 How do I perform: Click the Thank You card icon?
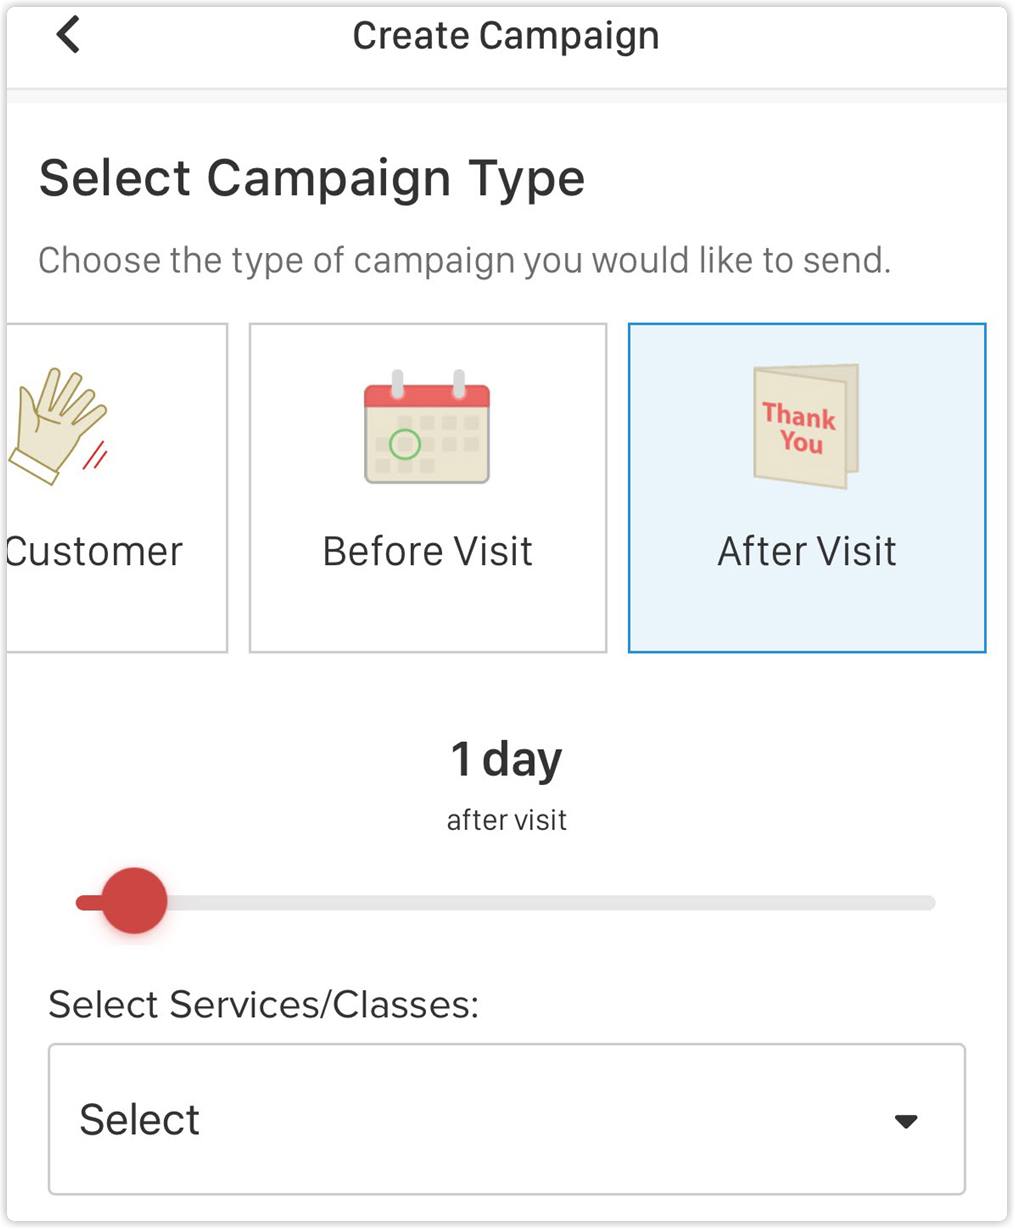pos(806,427)
